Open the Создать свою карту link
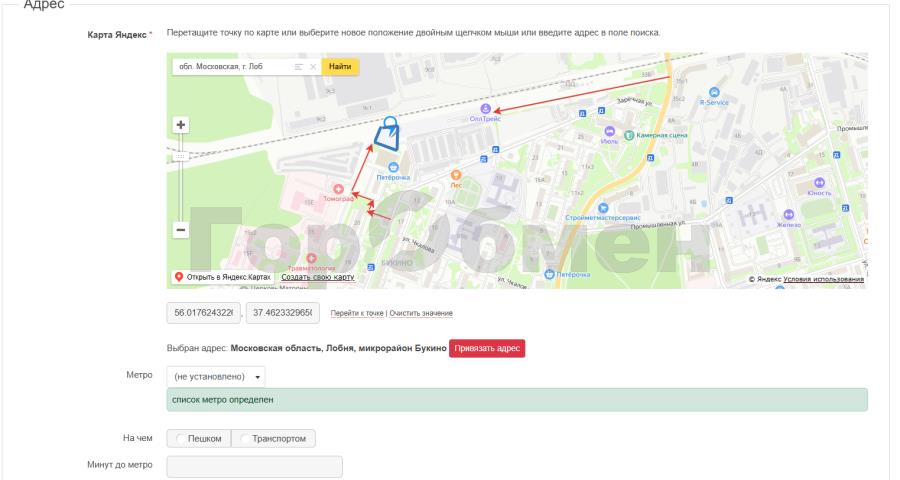This screenshot has height=480, width=900. click(x=317, y=277)
